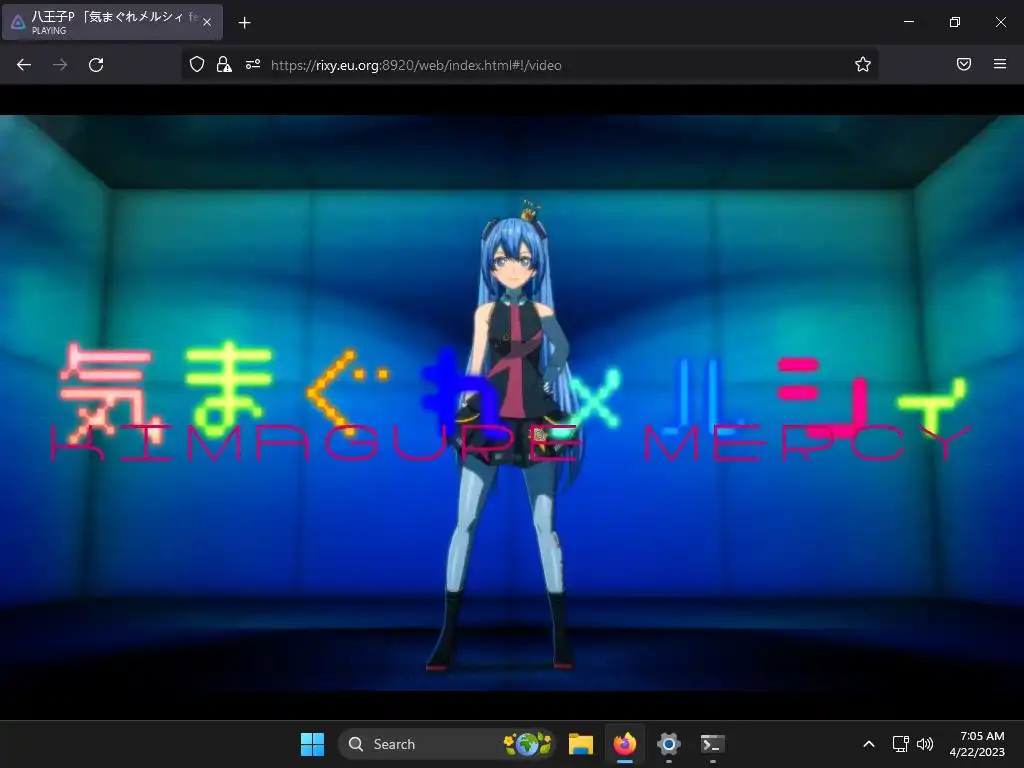Screen dimensions: 1024x768
Task: Switch to Firefox in the taskbar
Action: (625, 744)
